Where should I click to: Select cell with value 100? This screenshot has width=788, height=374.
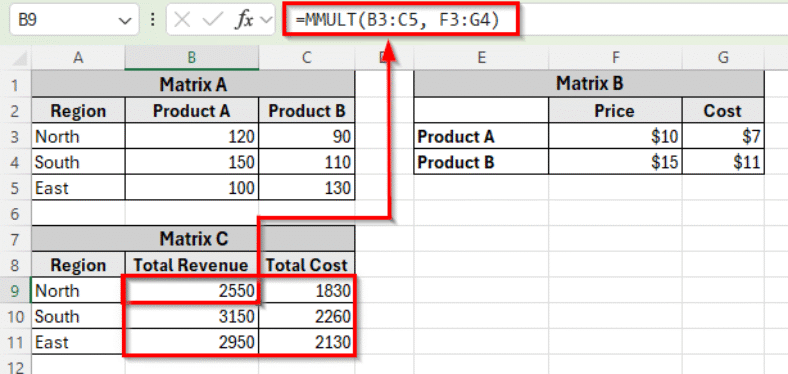point(191,188)
